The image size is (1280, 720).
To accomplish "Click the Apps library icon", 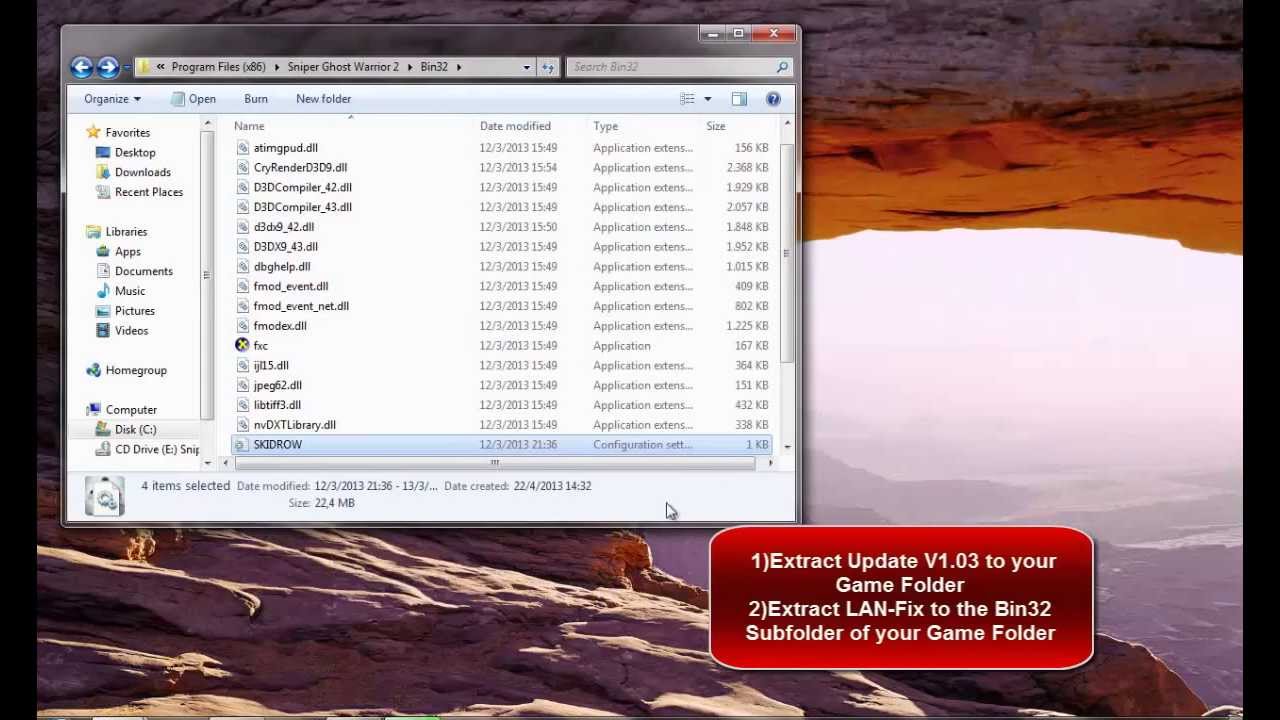I will point(103,251).
